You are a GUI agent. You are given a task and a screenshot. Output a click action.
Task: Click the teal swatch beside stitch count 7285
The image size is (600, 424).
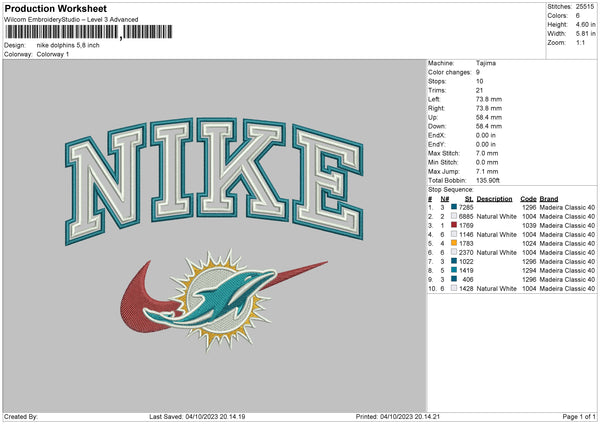coord(454,207)
